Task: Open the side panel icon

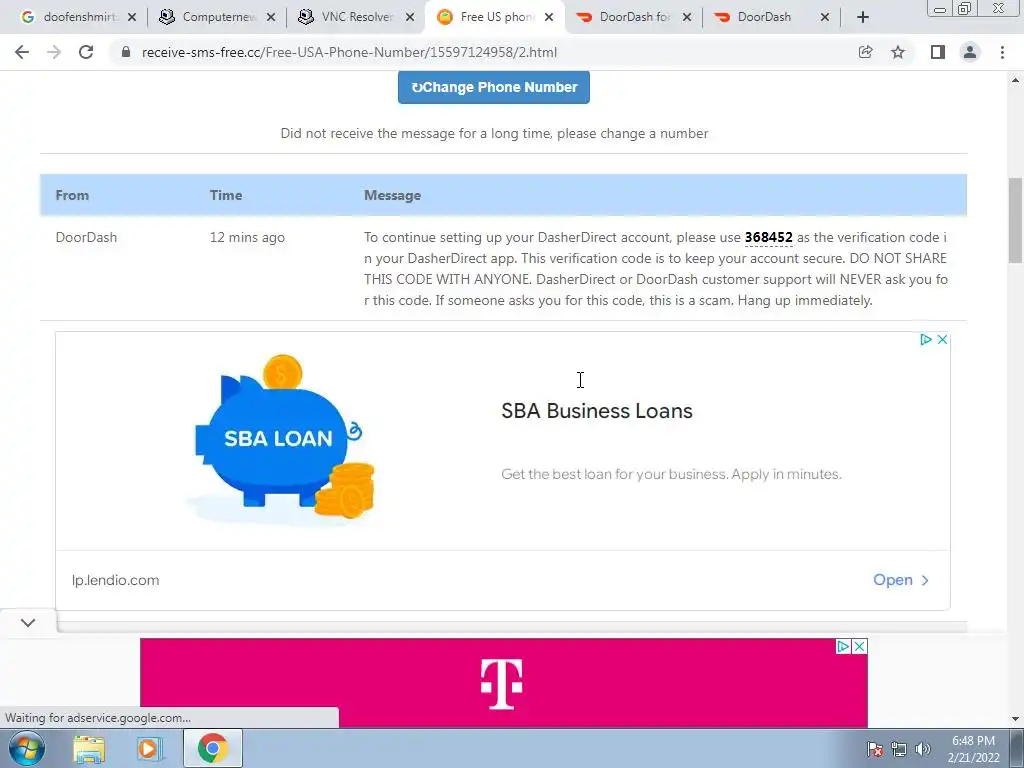Action: pyautogui.click(x=938, y=52)
